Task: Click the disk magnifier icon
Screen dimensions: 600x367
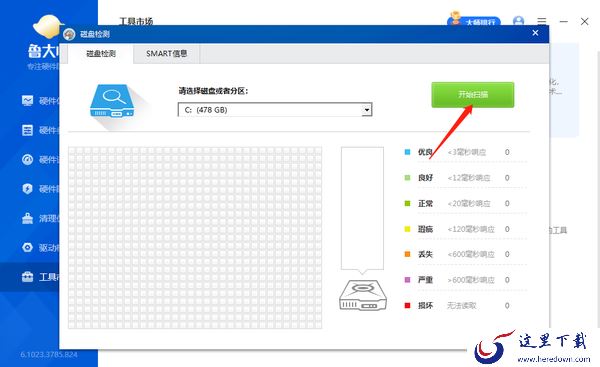Action: (112, 101)
